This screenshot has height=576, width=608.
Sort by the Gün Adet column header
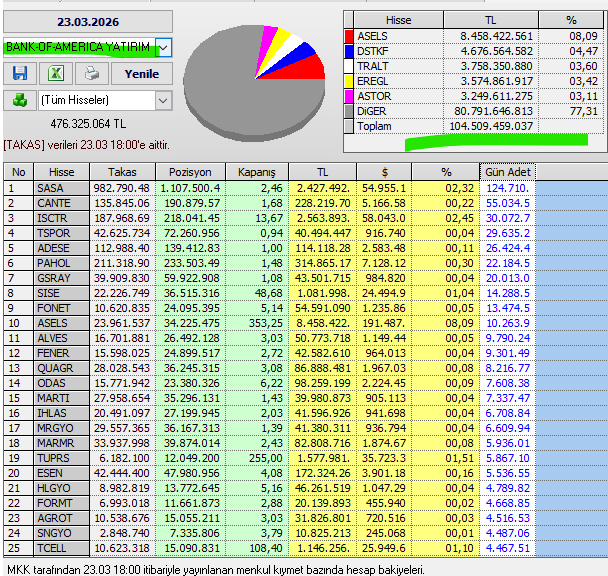(508, 172)
